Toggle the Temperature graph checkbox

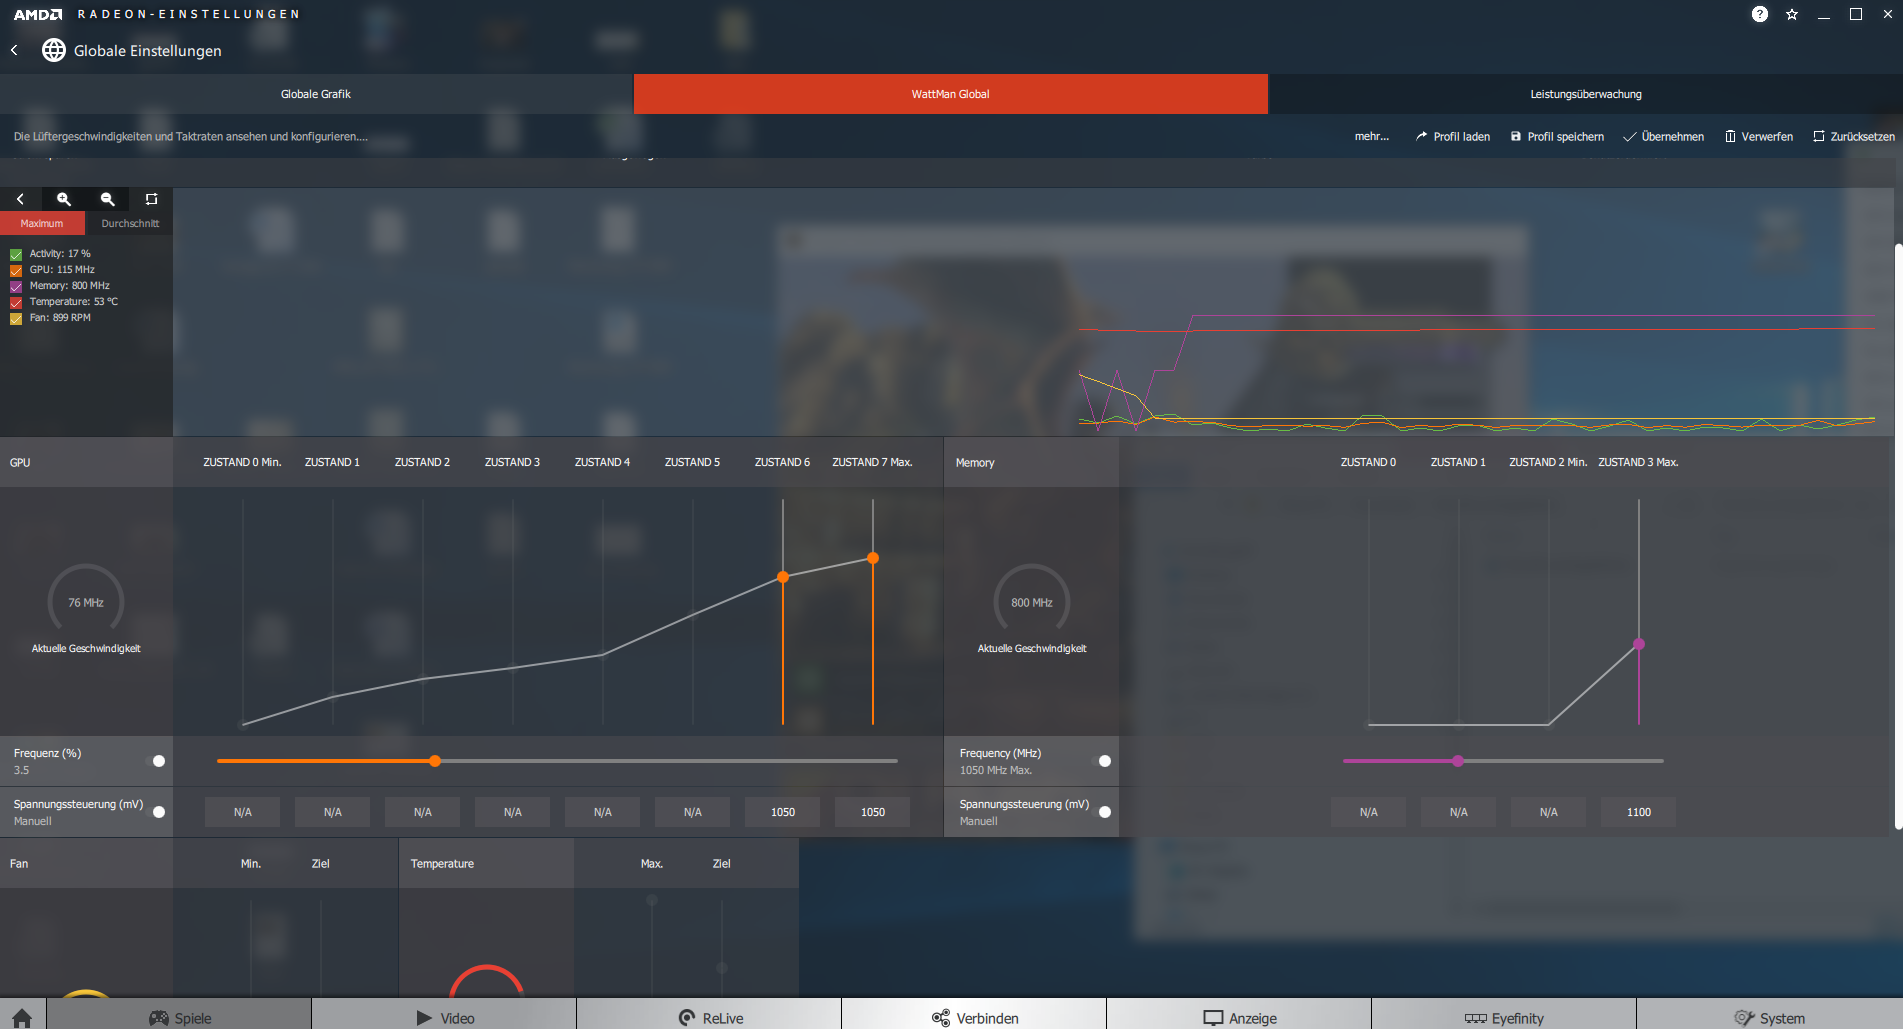pyautogui.click(x=16, y=302)
